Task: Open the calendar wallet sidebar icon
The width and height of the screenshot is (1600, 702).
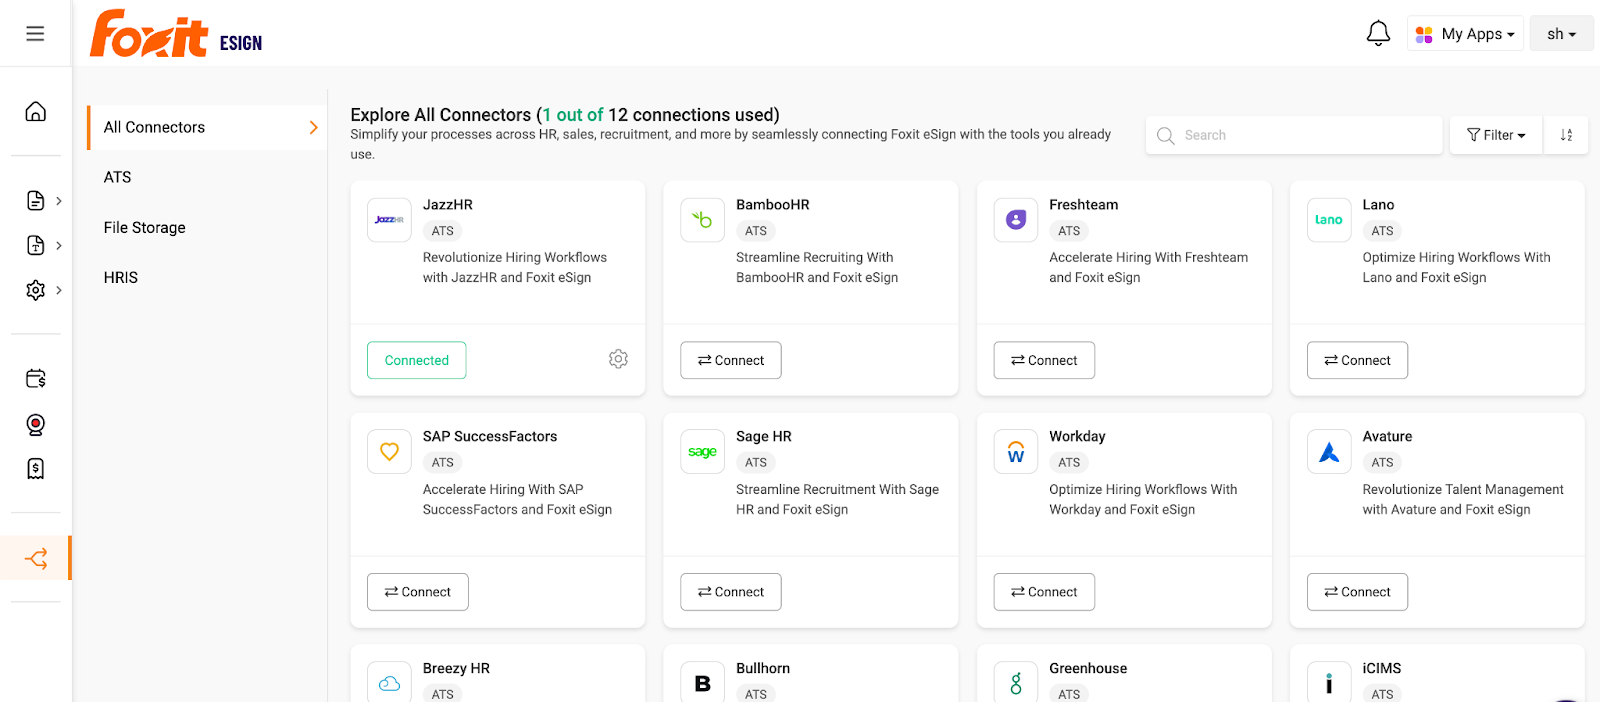Action: [35, 379]
